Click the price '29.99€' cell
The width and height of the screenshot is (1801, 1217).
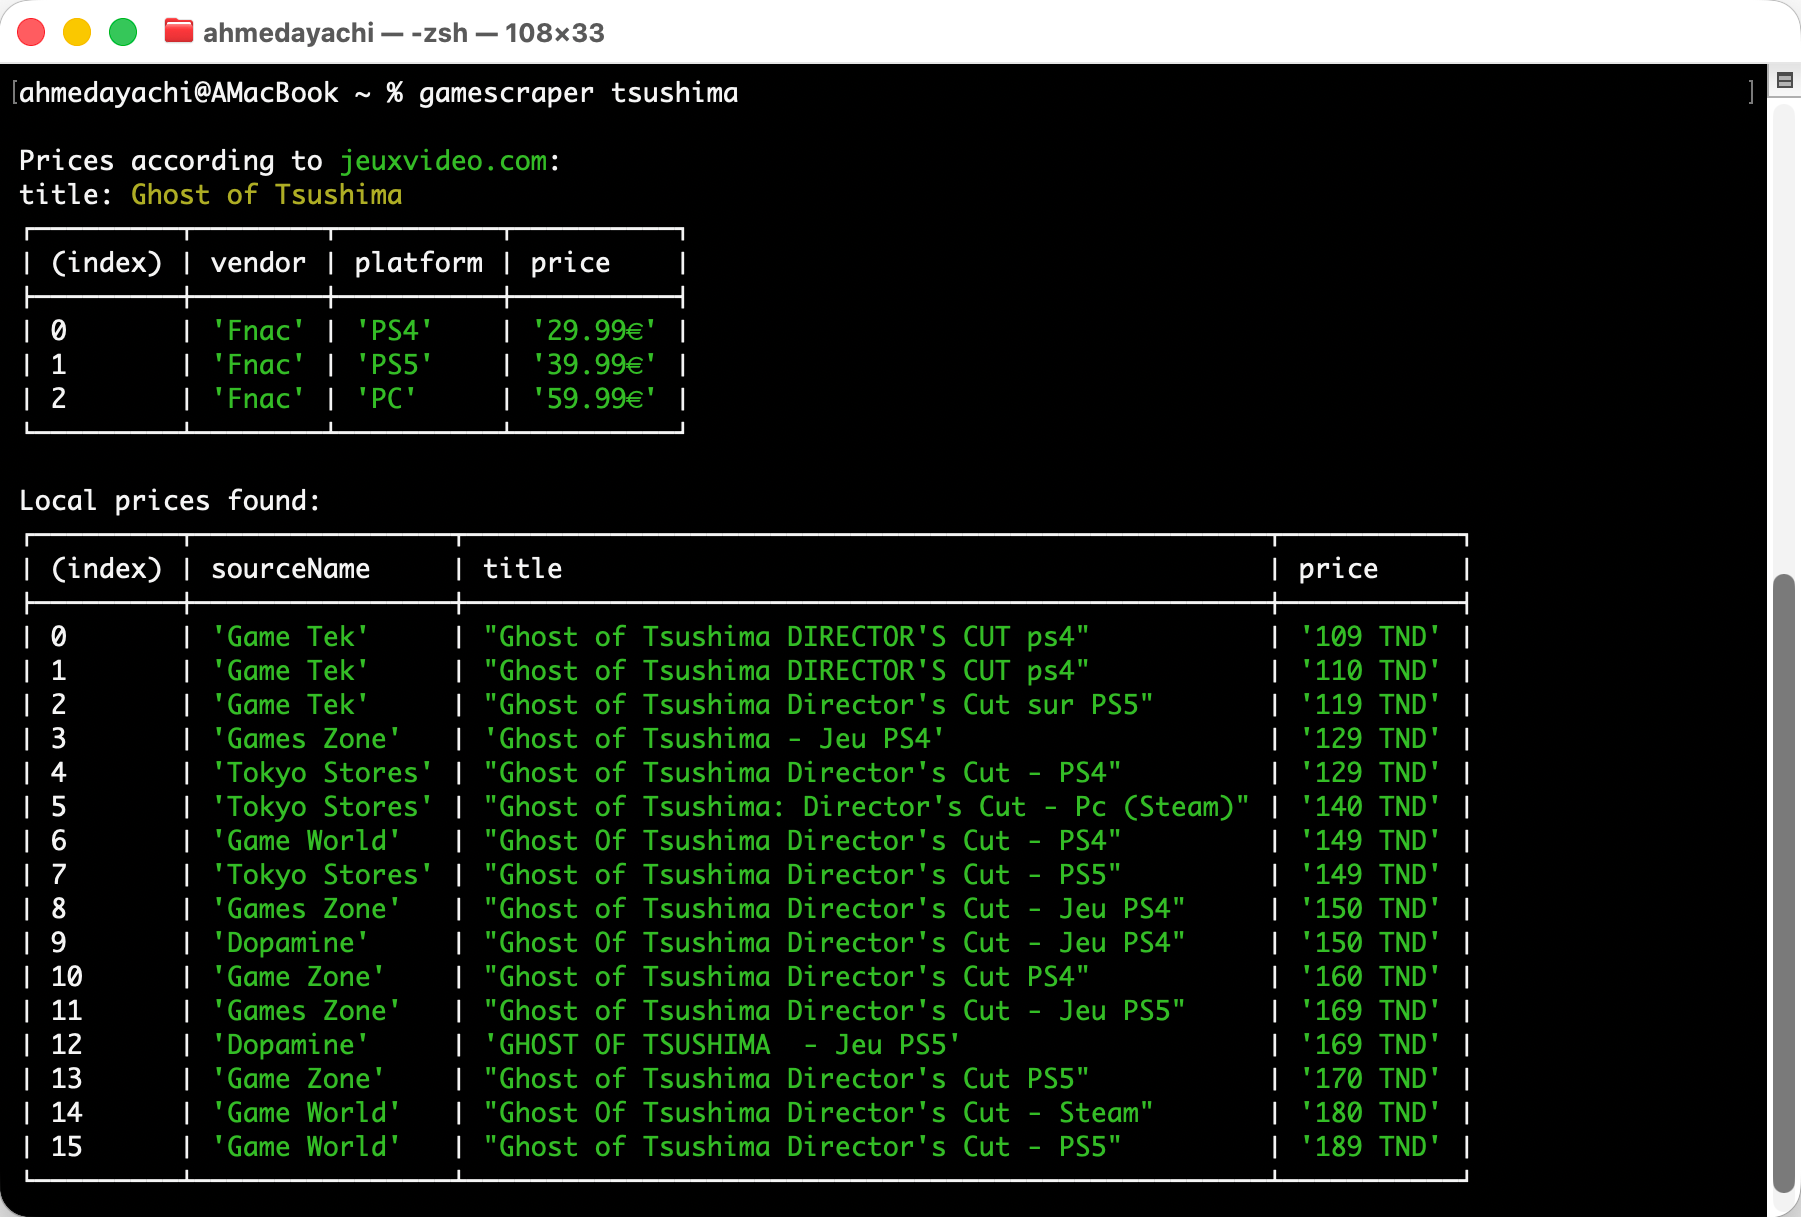[x=594, y=331]
